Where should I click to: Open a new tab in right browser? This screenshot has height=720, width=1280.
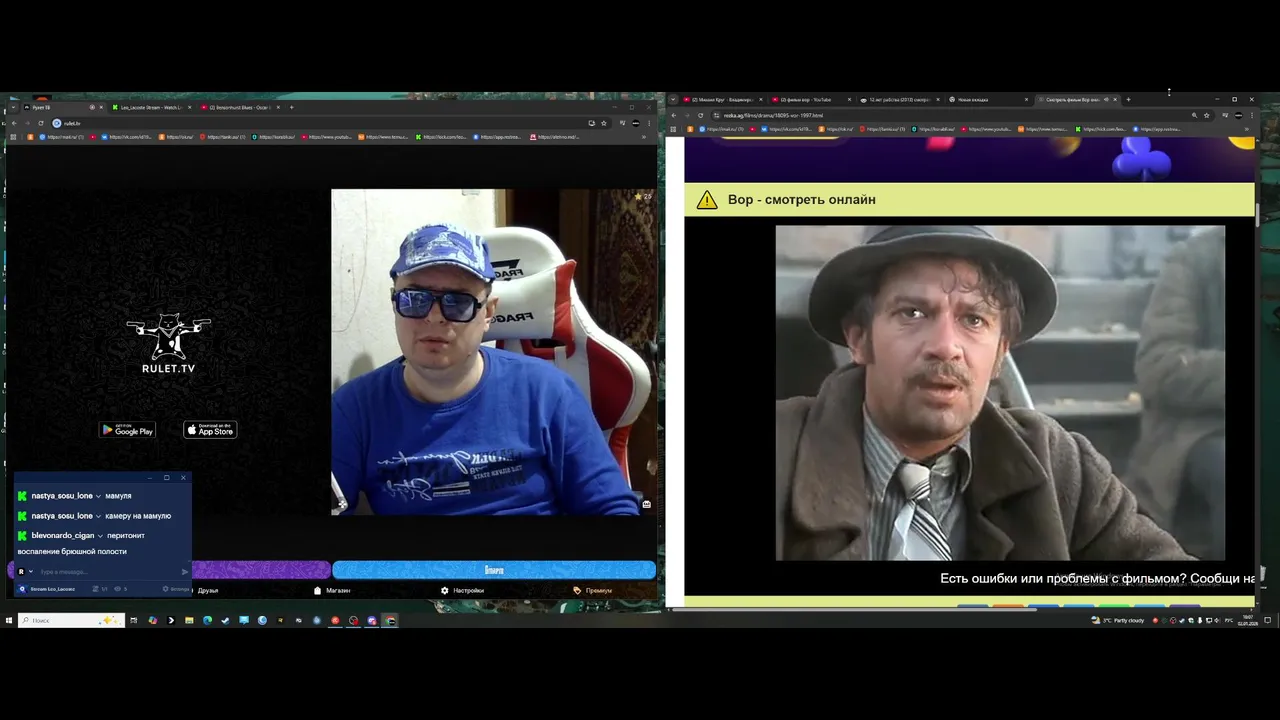coord(1128,100)
